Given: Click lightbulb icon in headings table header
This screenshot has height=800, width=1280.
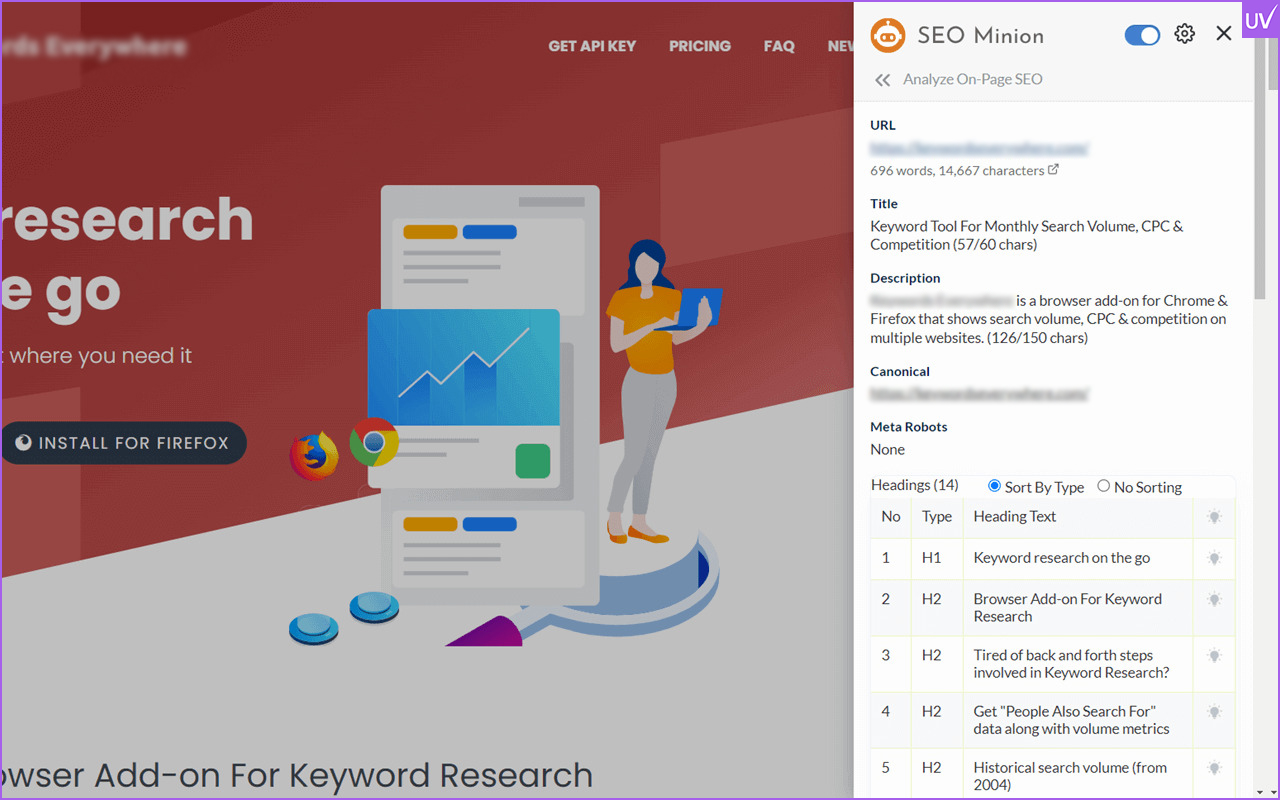Looking at the screenshot, I should point(1214,517).
